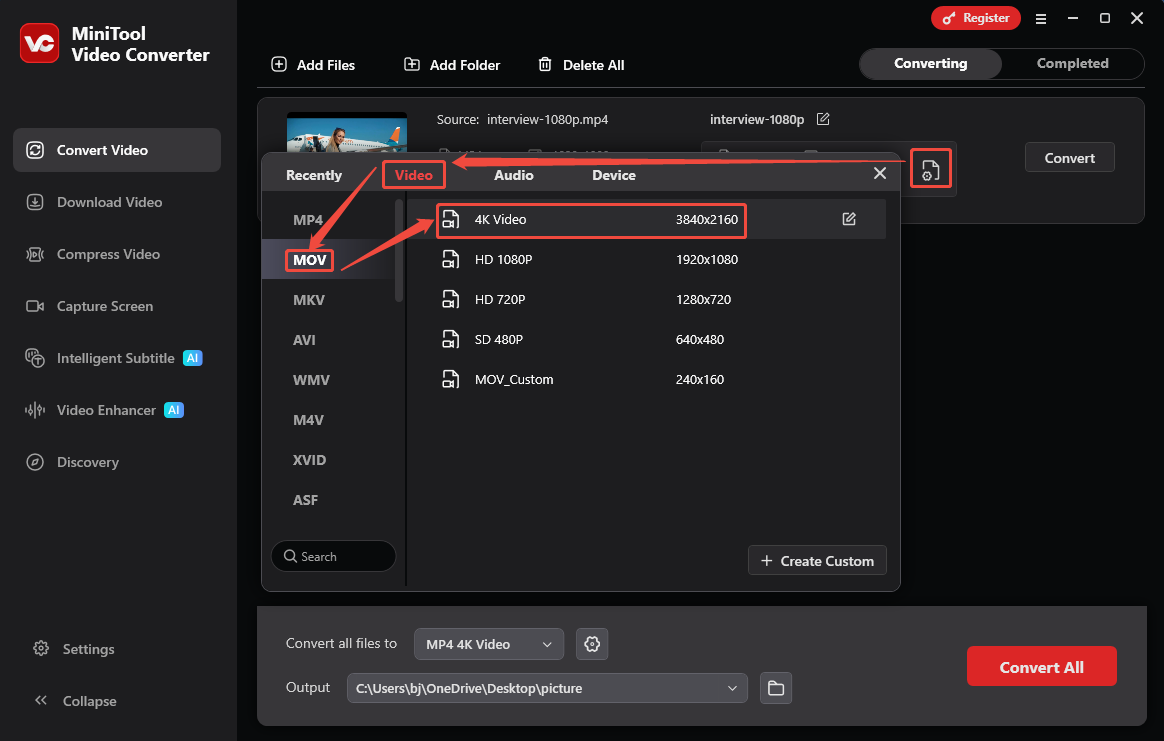
Task: Click the Download Video sidebar icon
Action: [x=35, y=202]
